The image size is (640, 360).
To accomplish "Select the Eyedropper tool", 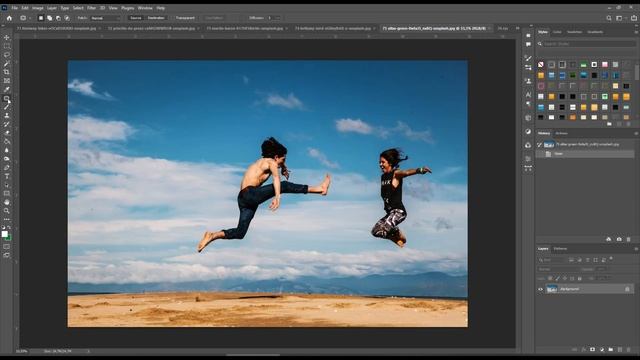I will click(x=7, y=89).
